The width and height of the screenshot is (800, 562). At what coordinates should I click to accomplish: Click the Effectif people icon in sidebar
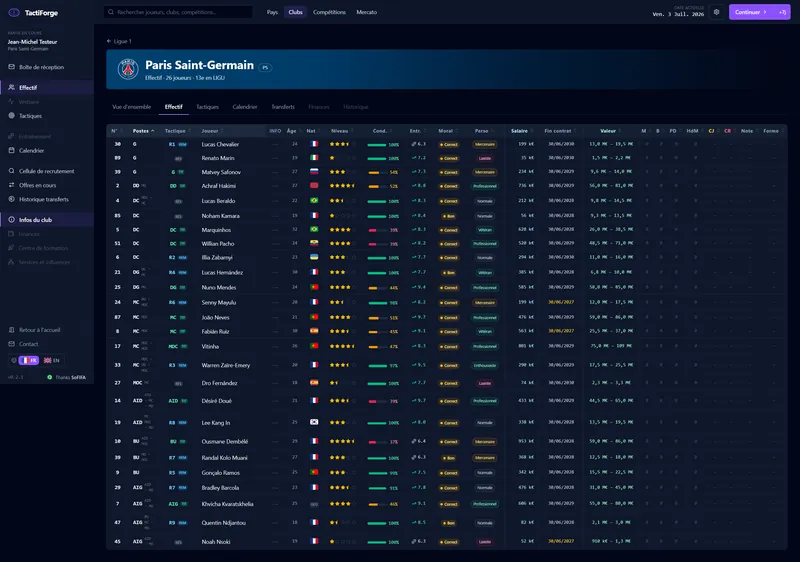coord(12,87)
